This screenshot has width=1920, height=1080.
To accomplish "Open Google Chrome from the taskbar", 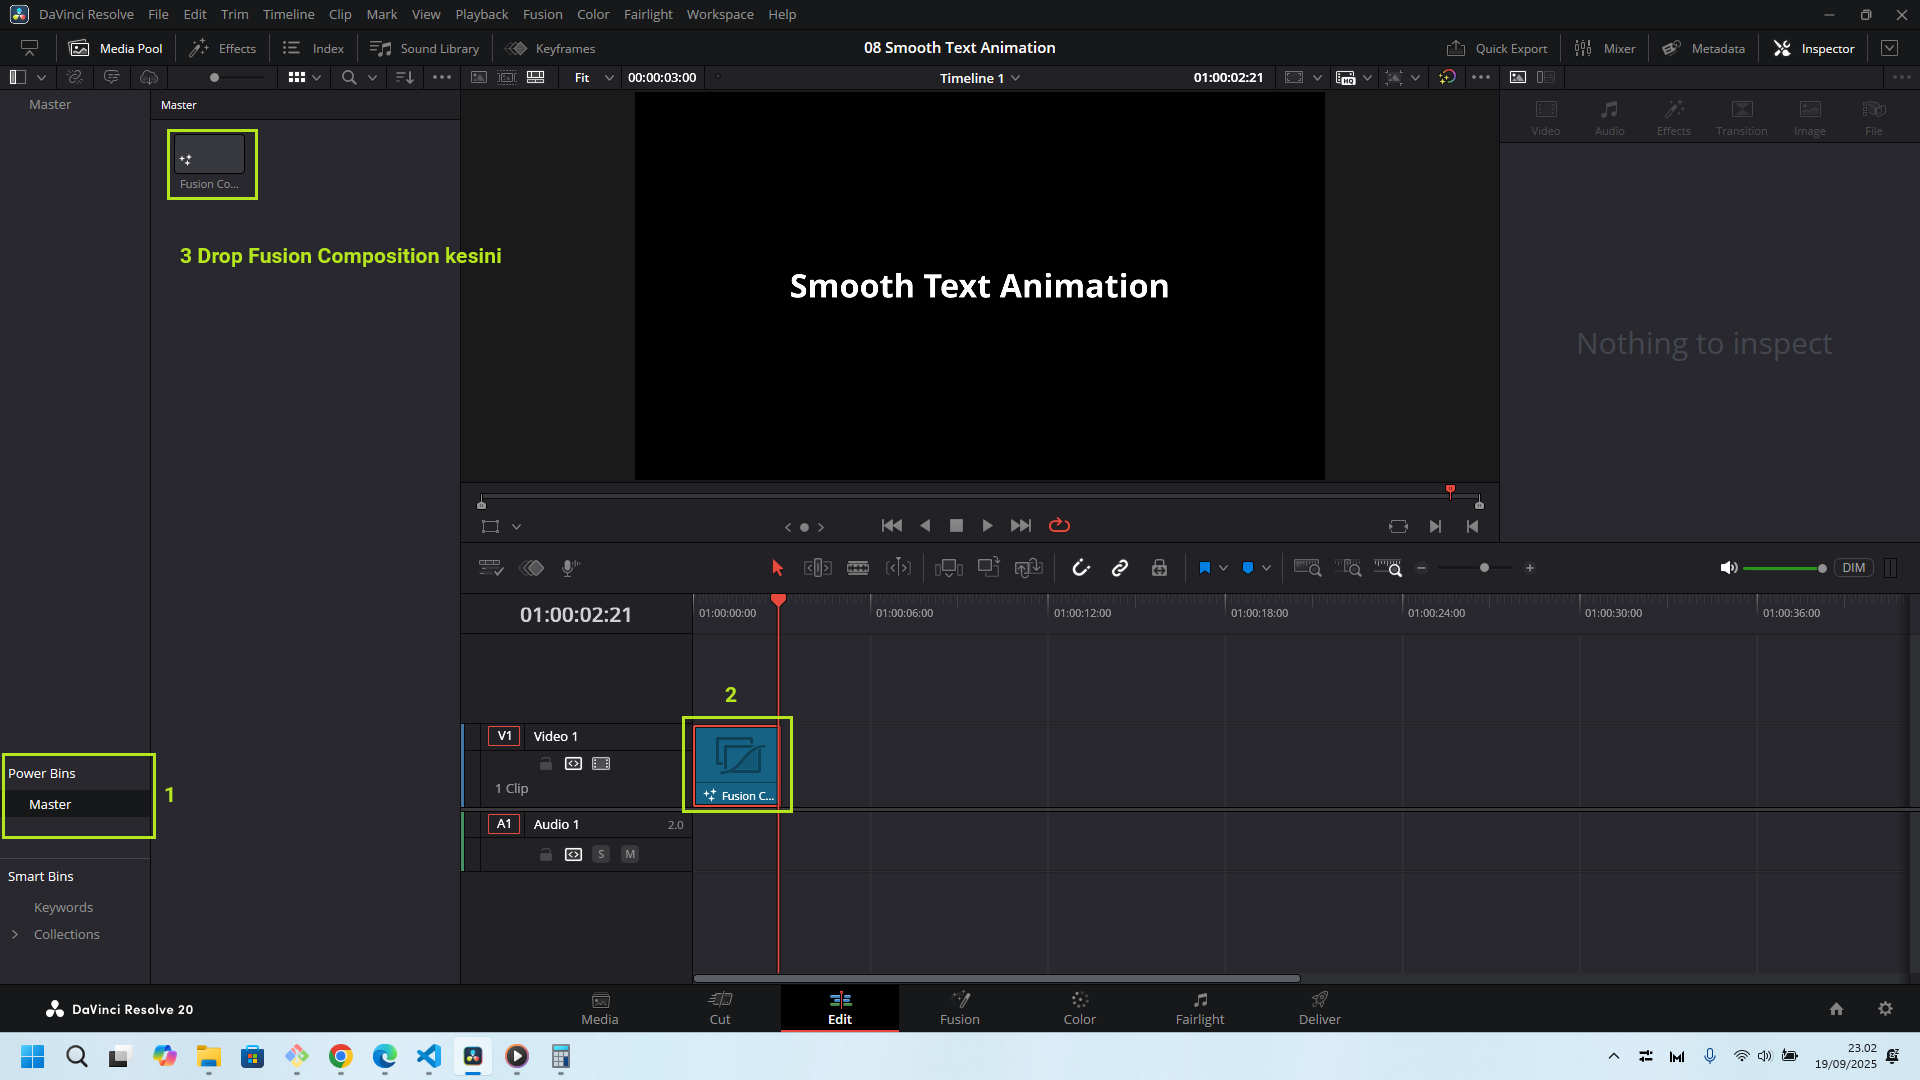I will (x=341, y=1056).
